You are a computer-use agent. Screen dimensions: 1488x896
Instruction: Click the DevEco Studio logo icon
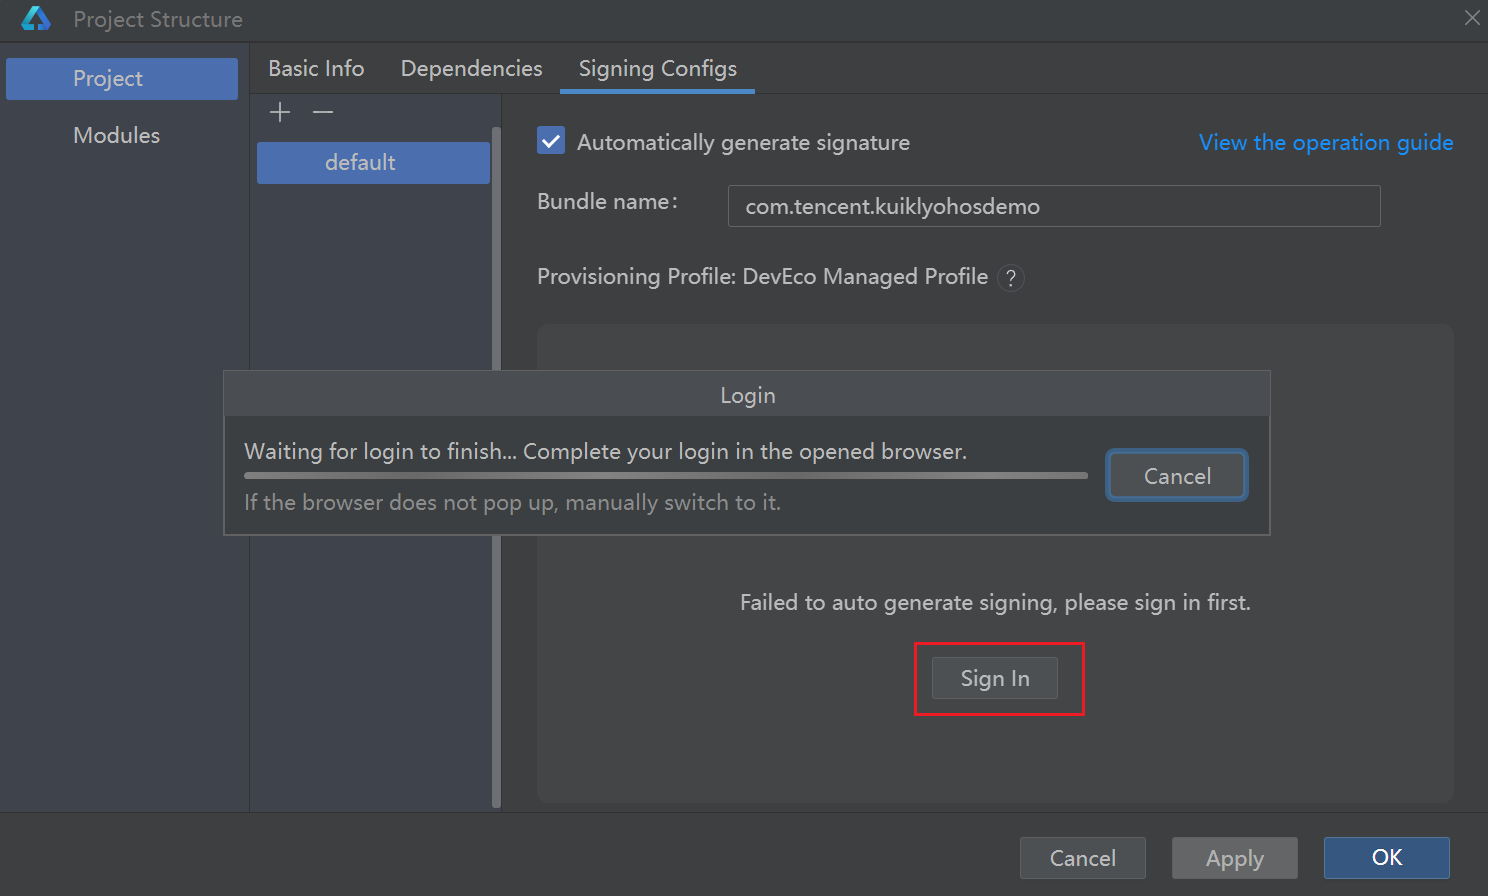click(36, 19)
